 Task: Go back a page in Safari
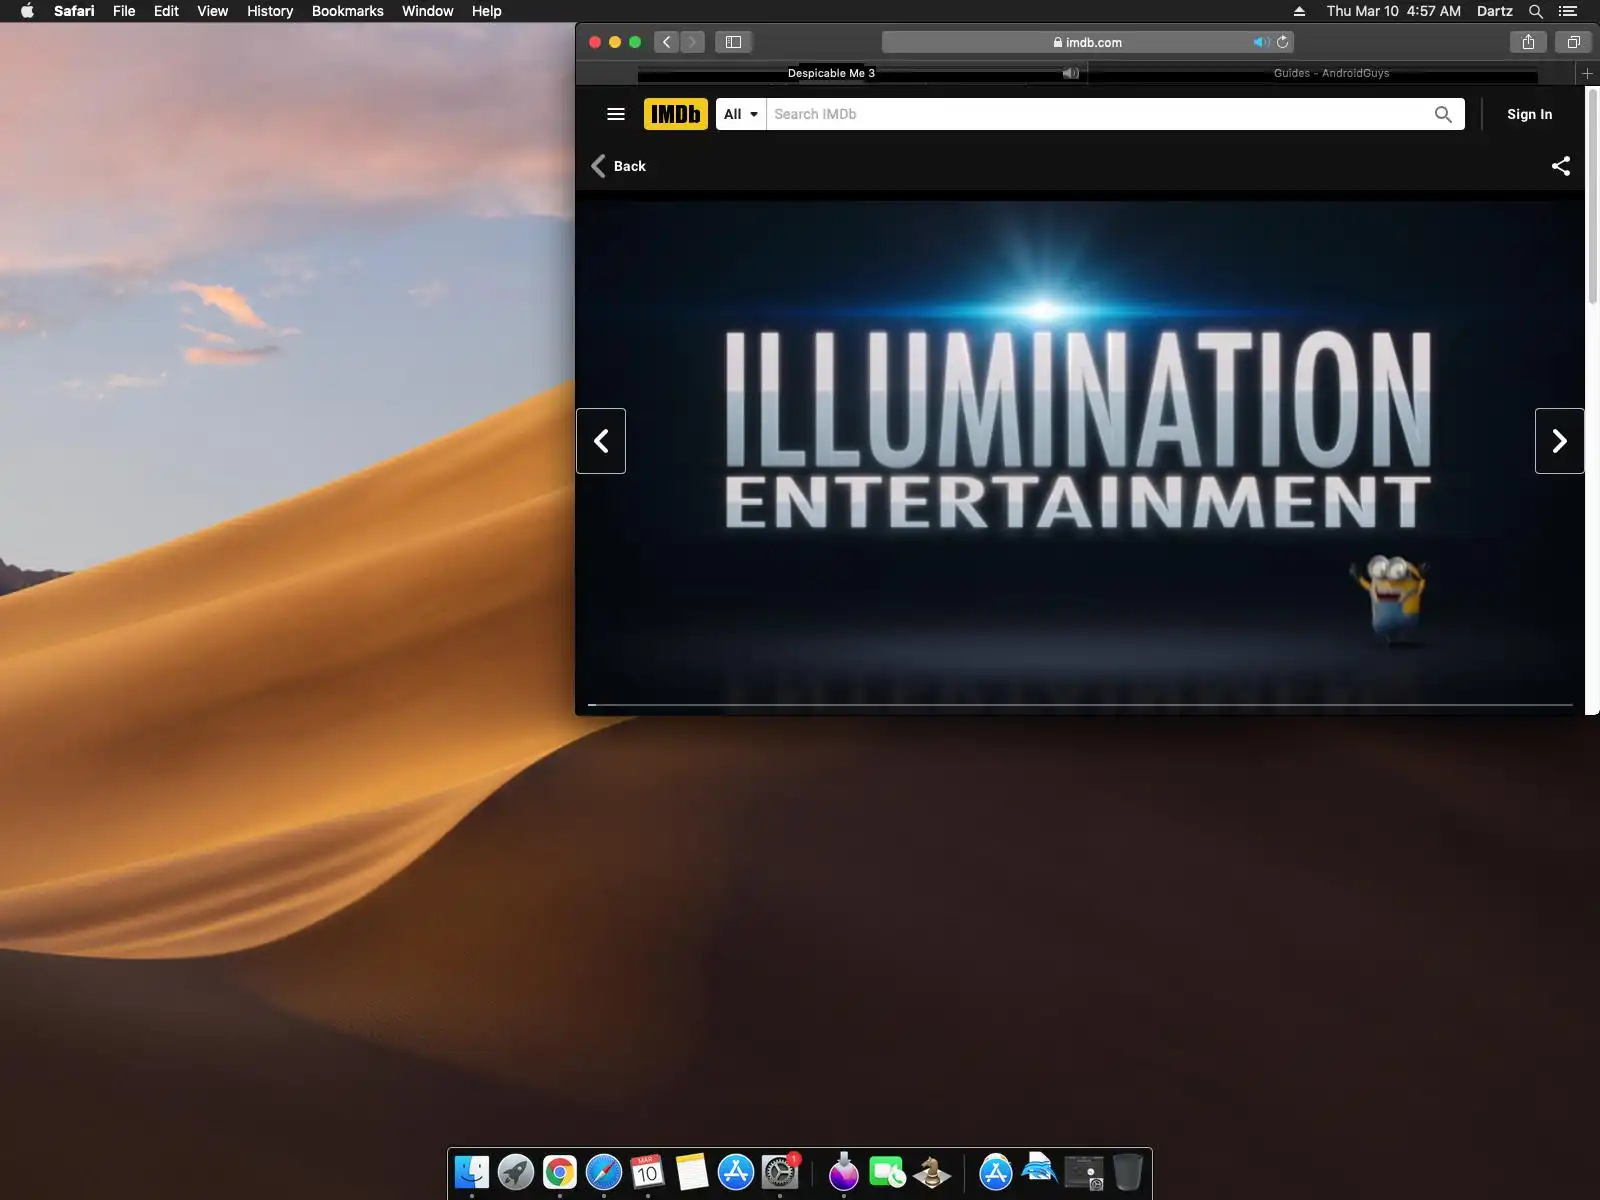click(666, 42)
